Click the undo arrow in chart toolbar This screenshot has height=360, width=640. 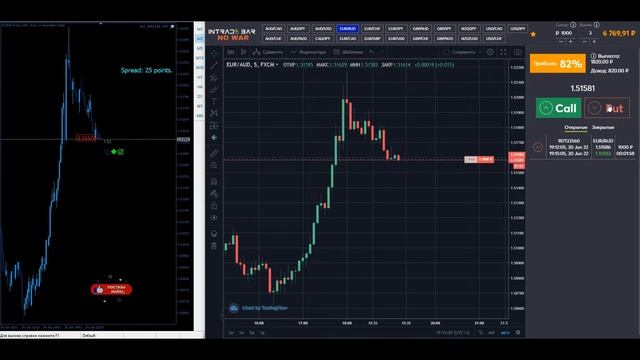tap(372, 52)
